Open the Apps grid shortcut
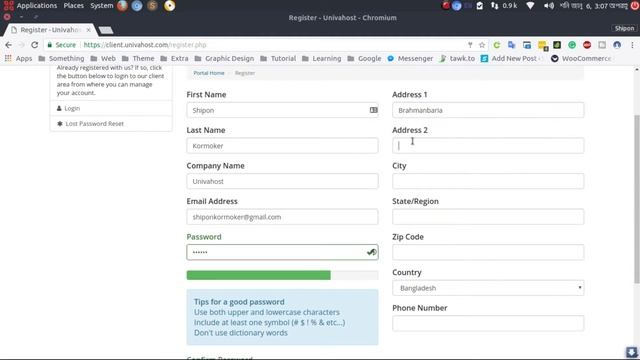 pyautogui.click(x=18, y=58)
